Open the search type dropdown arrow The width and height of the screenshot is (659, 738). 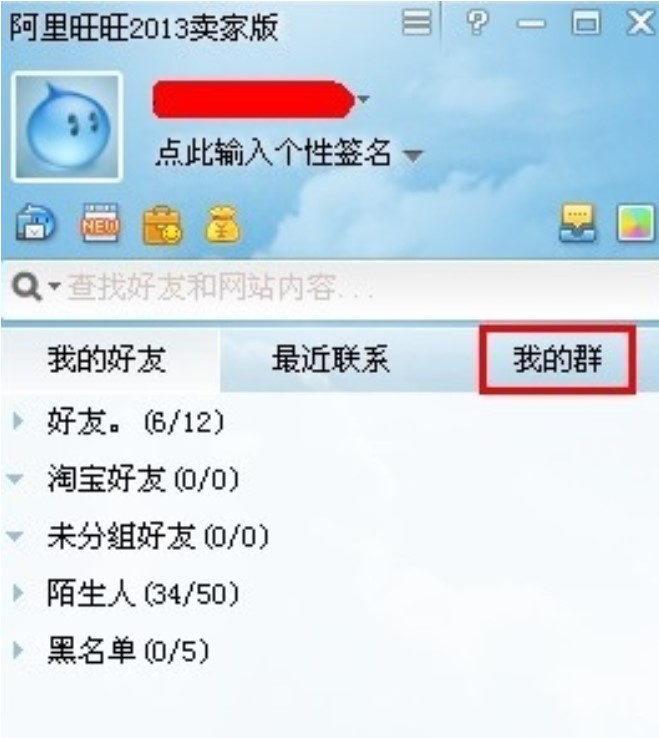(x=55, y=285)
